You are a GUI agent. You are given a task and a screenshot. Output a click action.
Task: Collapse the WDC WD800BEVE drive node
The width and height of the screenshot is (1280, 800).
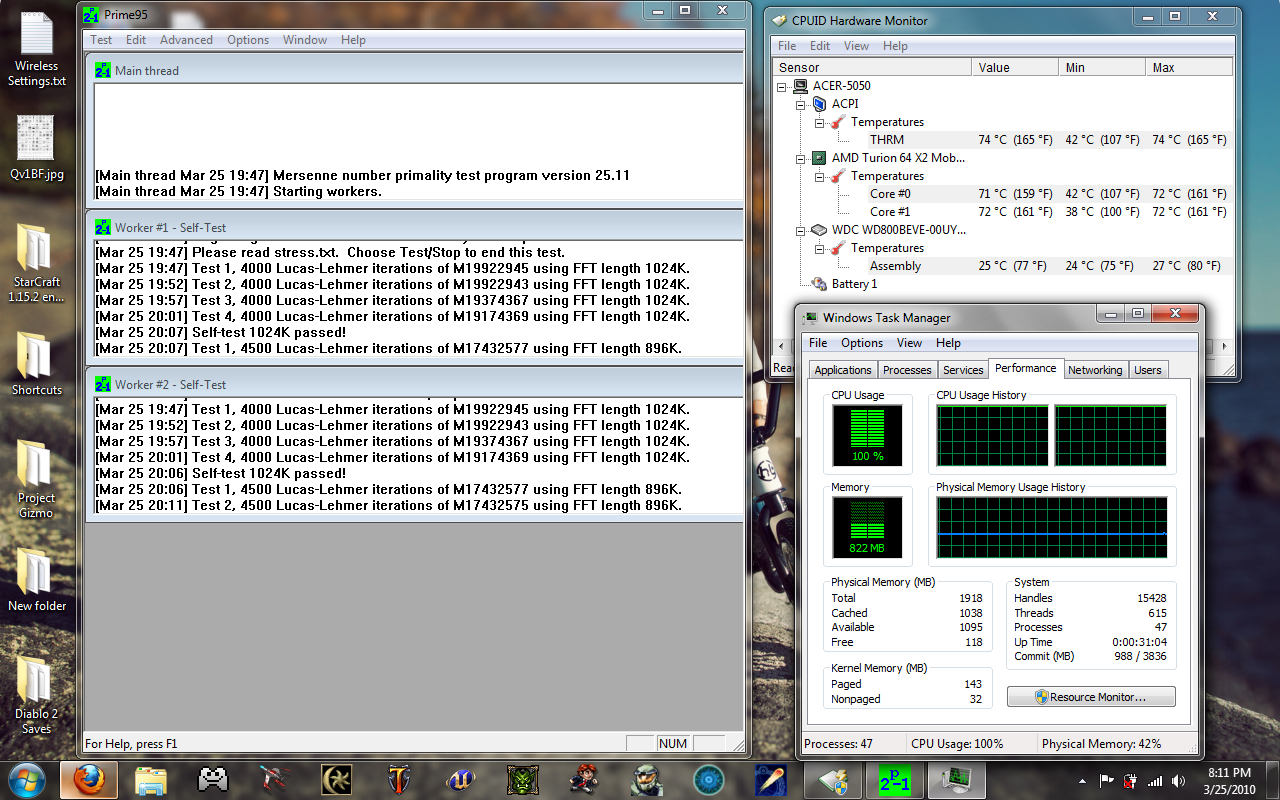[x=801, y=230]
